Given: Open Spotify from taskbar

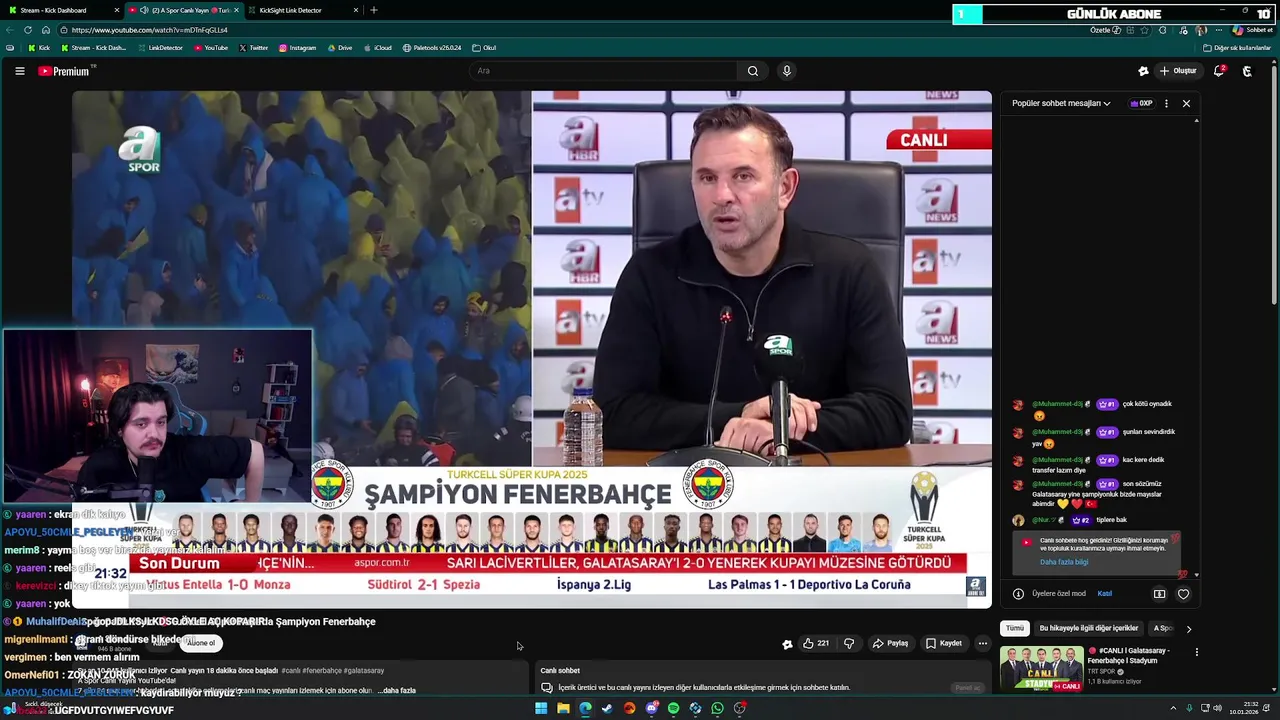Looking at the screenshot, I should point(673,708).
